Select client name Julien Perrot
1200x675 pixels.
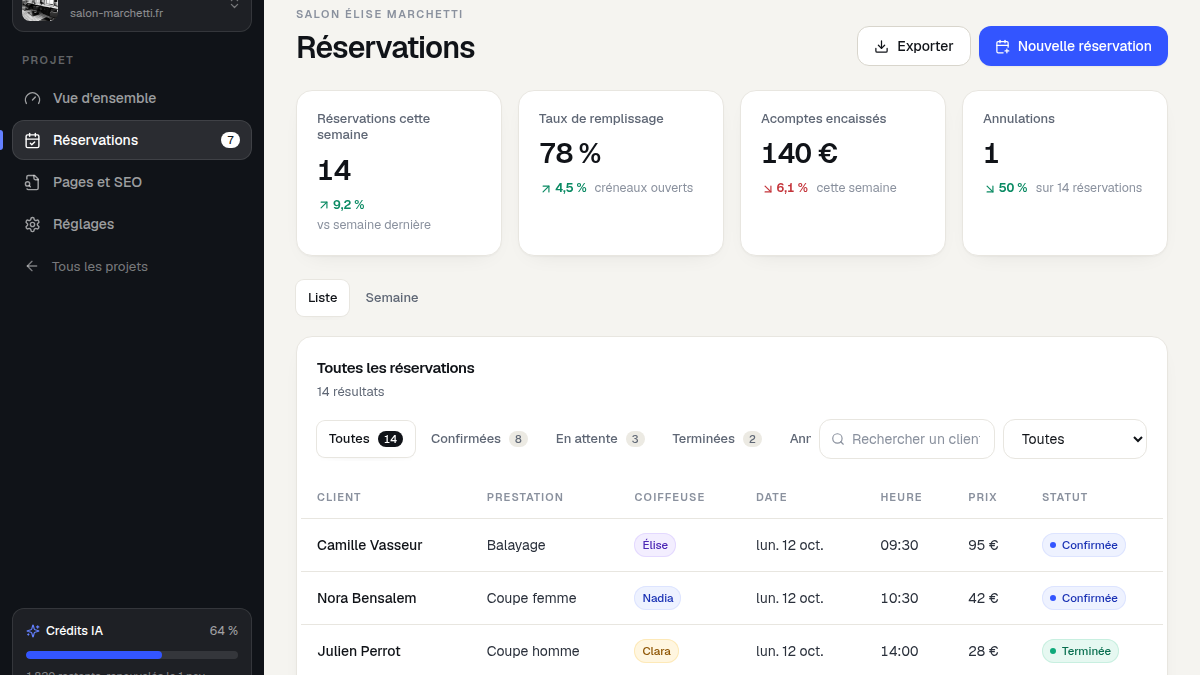[359, 651]
